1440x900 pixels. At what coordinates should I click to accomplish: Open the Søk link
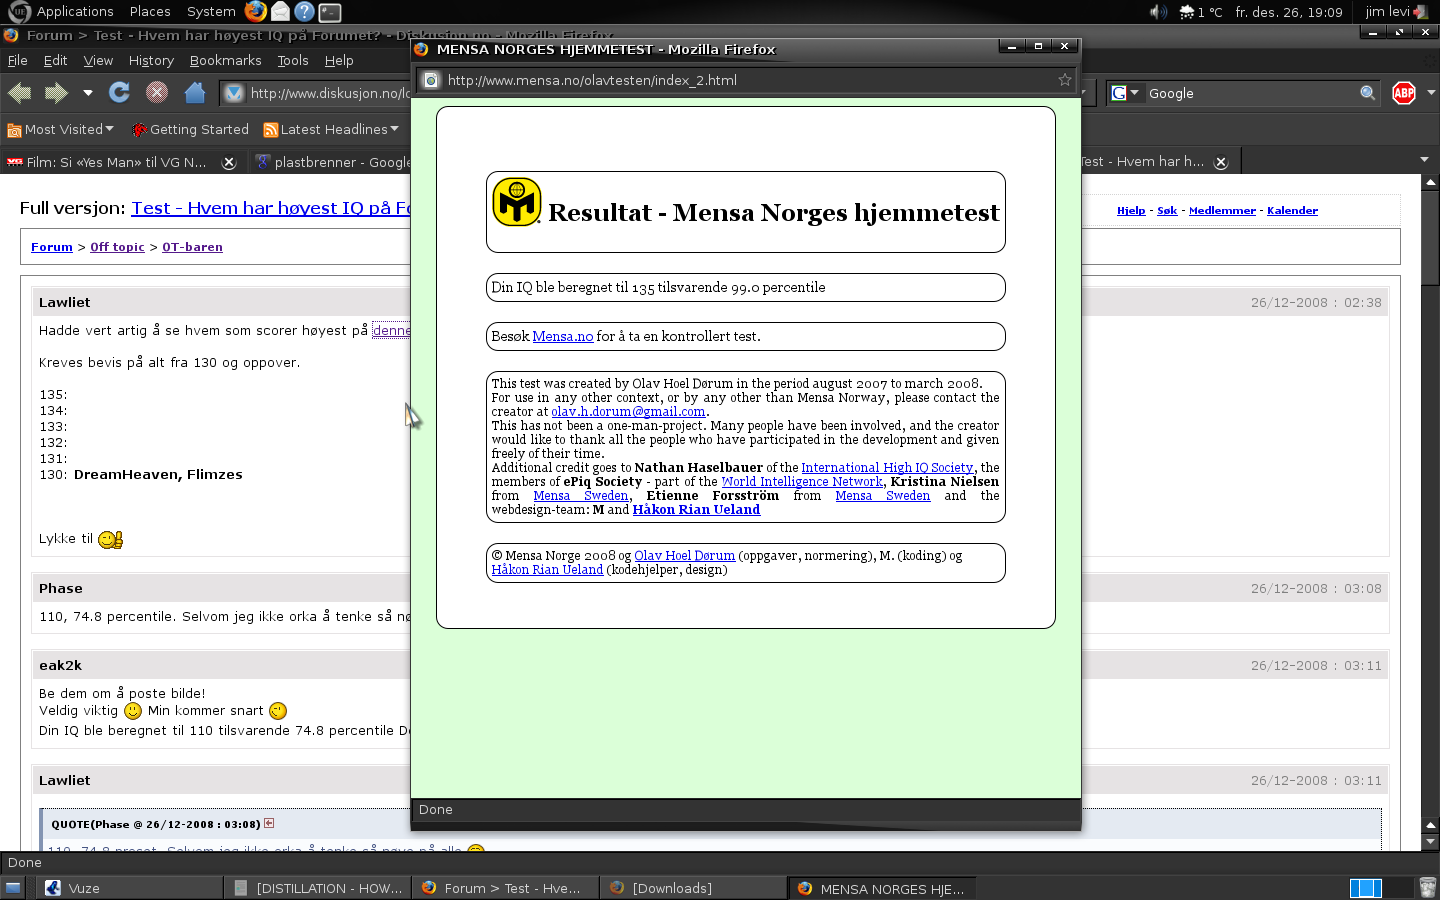(x=1167, y=211)
